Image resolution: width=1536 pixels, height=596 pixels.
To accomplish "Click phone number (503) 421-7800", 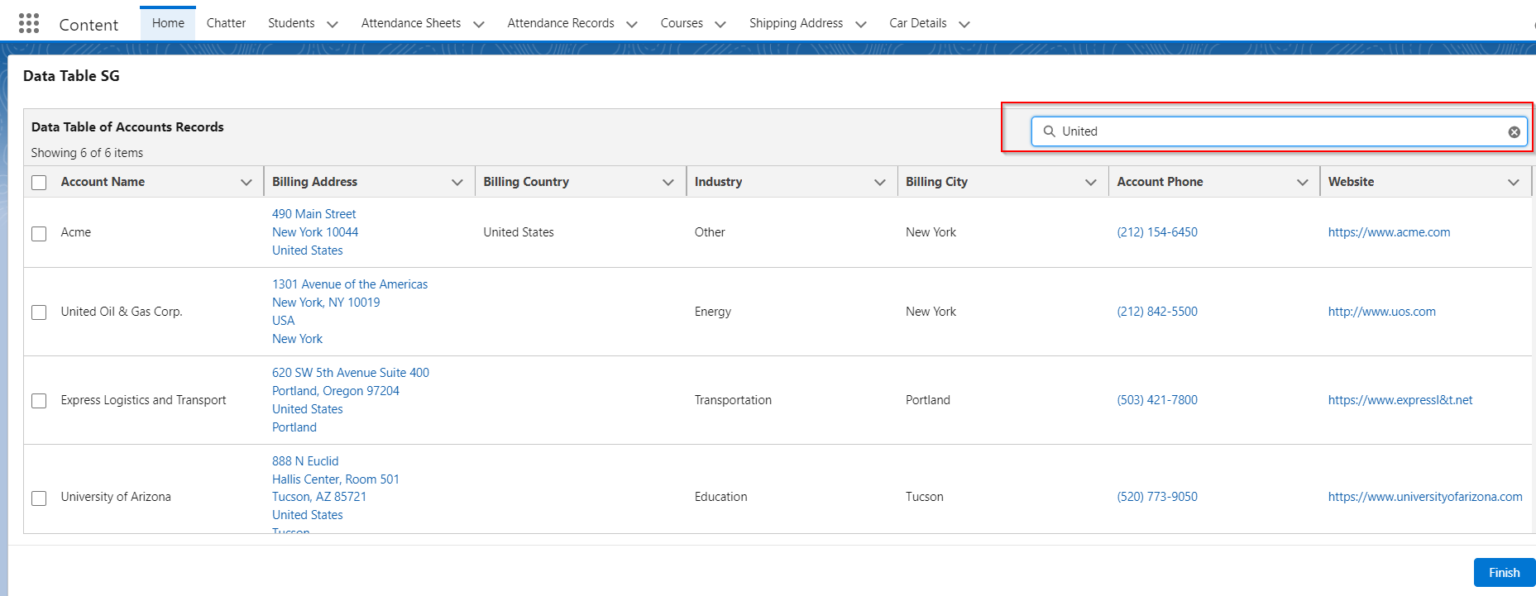I will 1156,400.
